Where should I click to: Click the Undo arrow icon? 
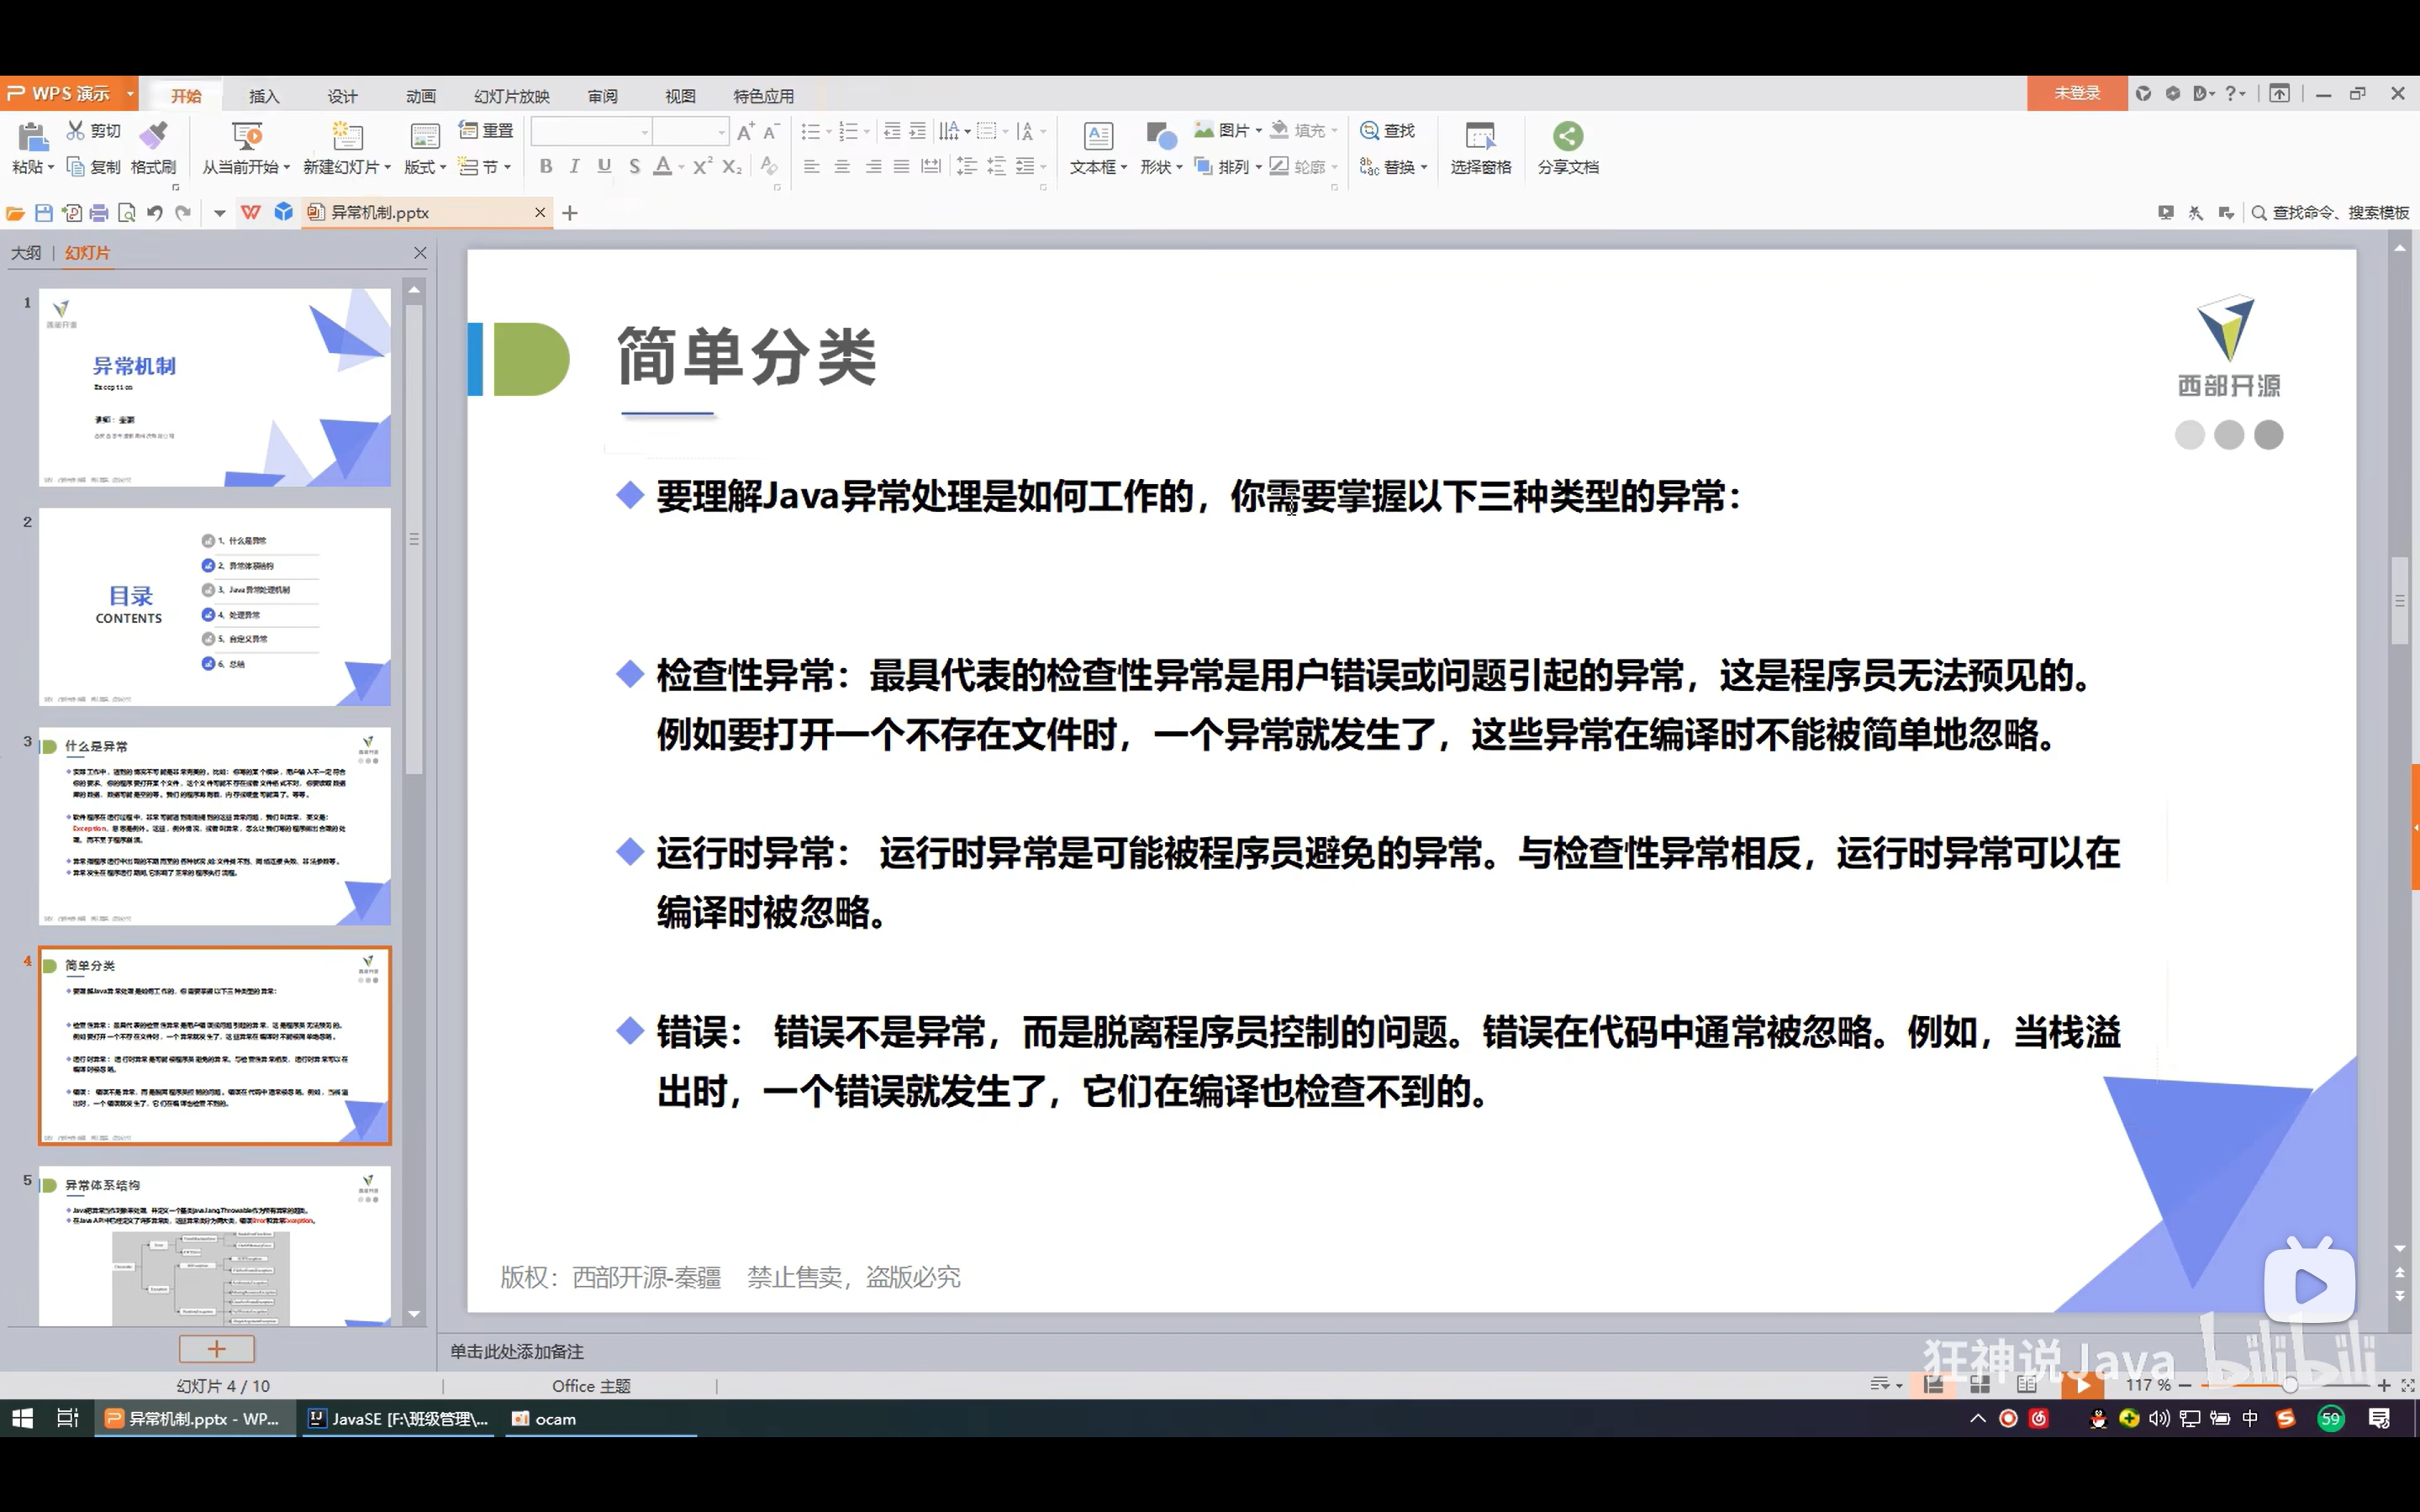[x=154, y=213]
